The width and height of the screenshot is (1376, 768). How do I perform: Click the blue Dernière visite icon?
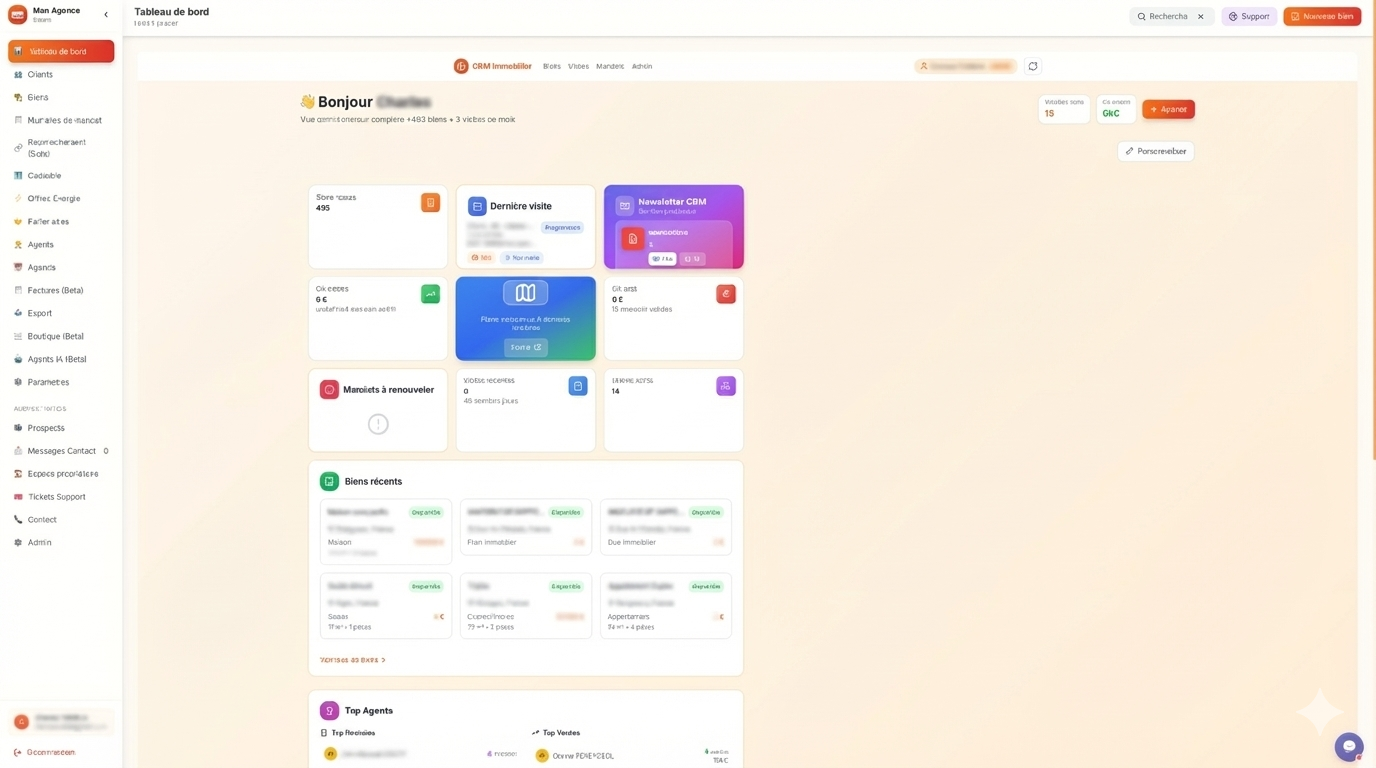pos(477,206)
